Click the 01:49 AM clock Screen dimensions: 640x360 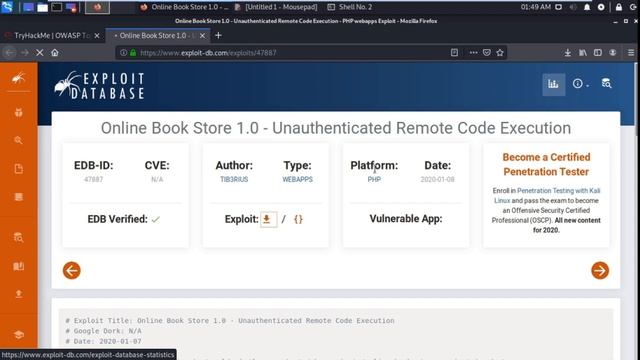click(x=536, y=7)
